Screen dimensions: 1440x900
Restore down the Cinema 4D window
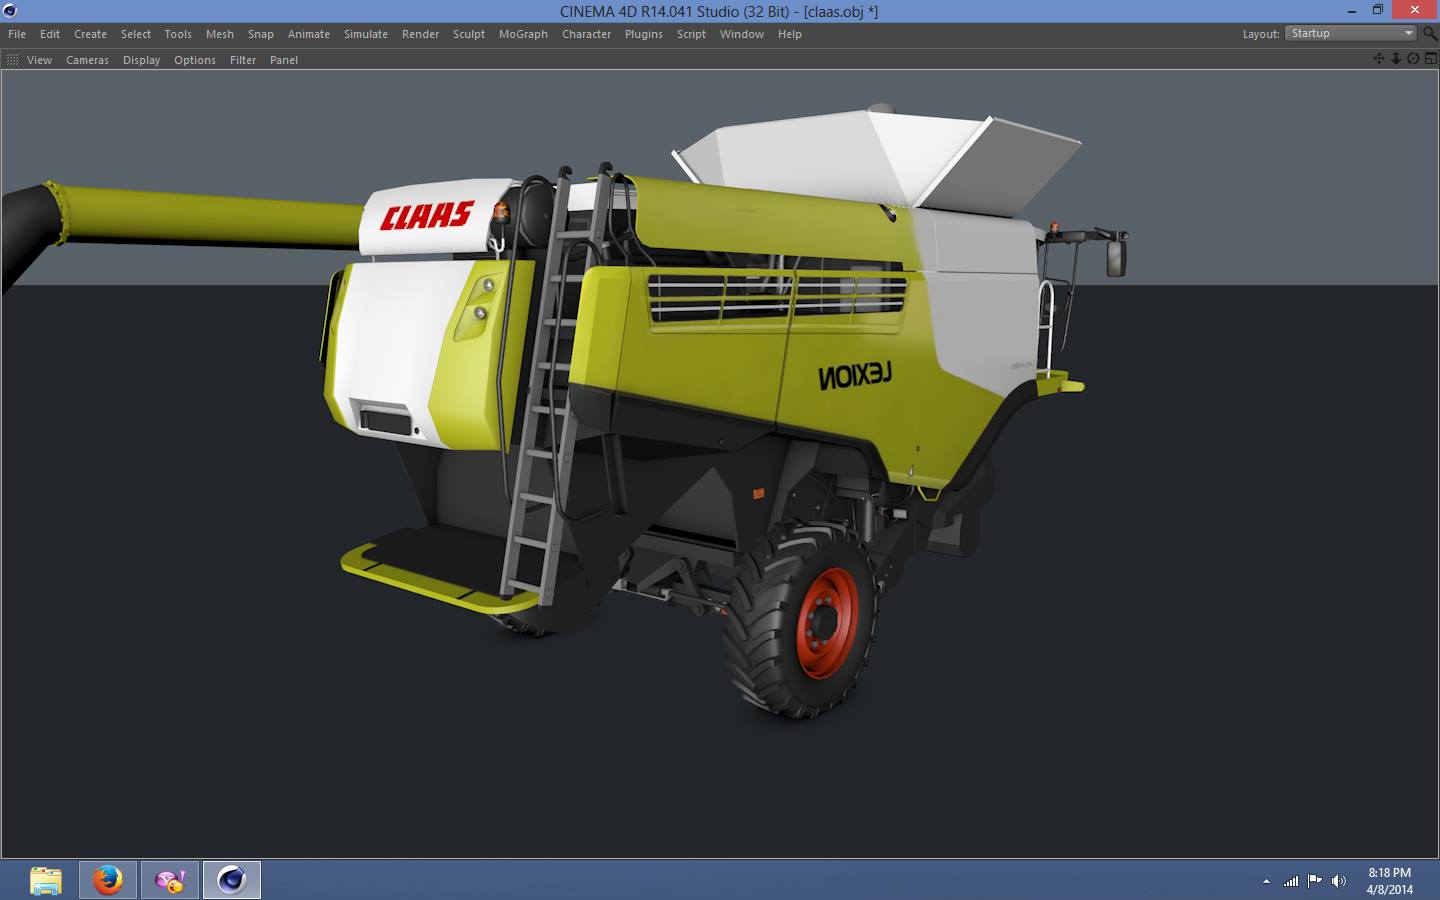[x=1378, y=10]
